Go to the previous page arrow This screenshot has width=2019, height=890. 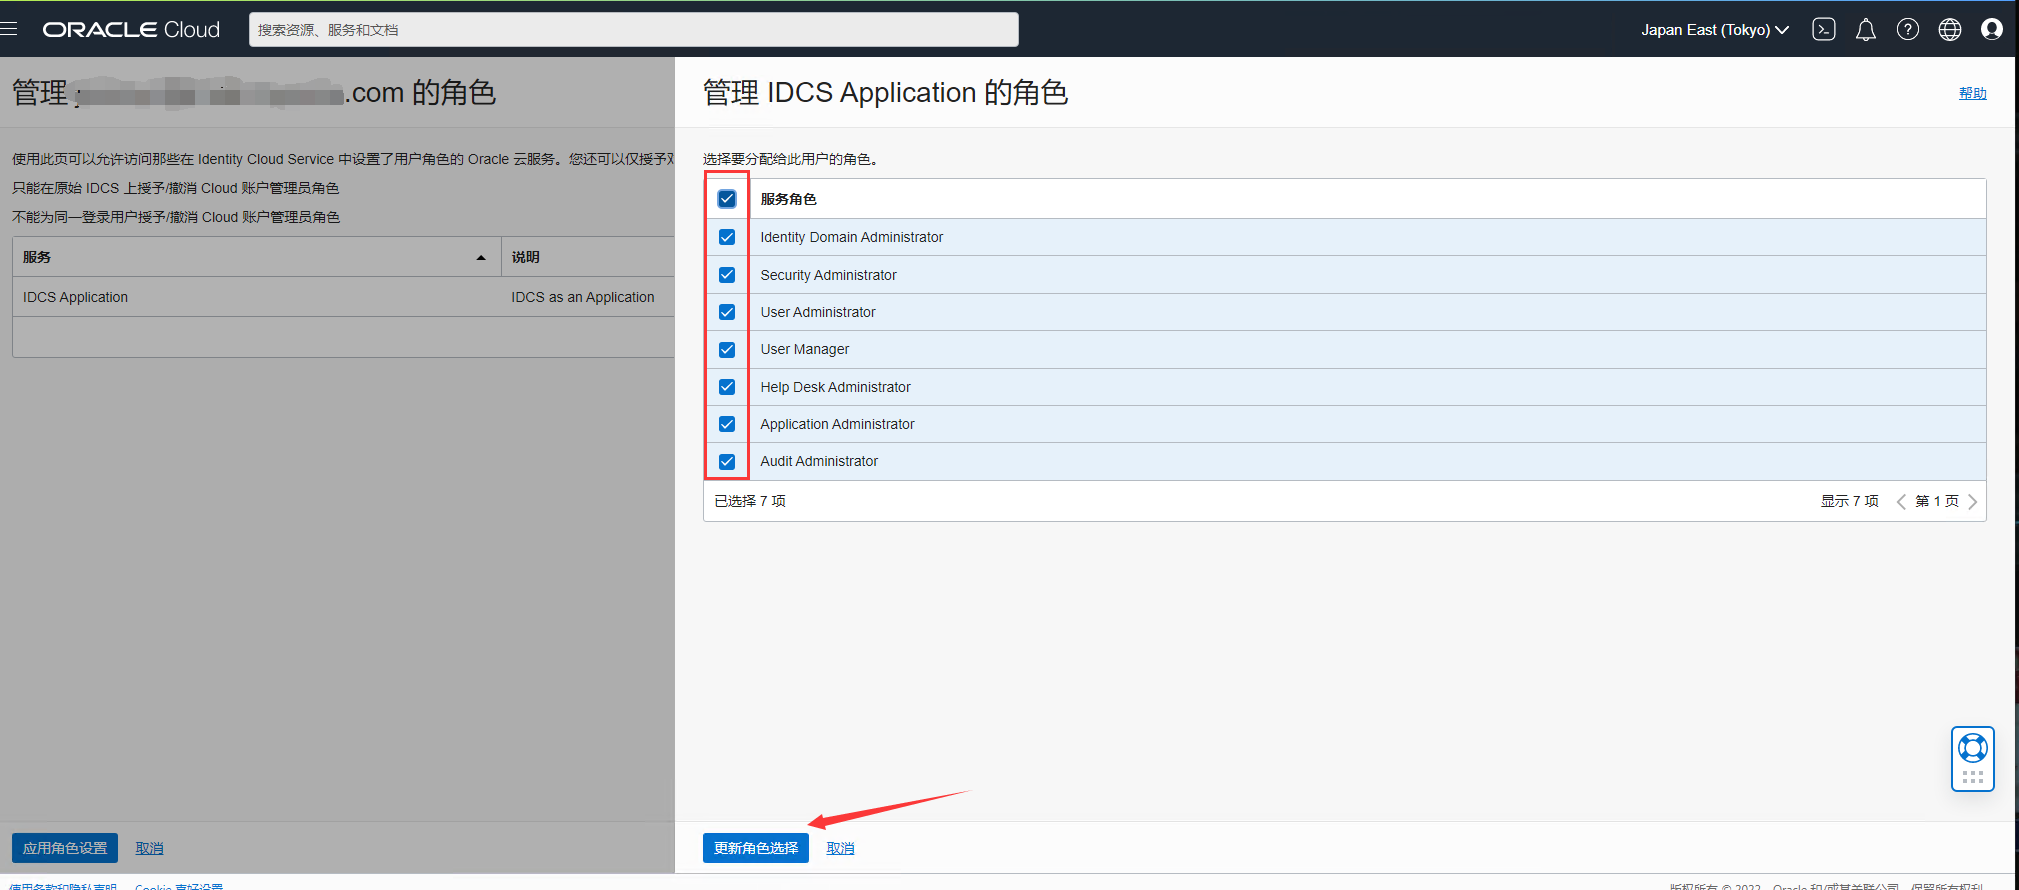(1901, 502)
